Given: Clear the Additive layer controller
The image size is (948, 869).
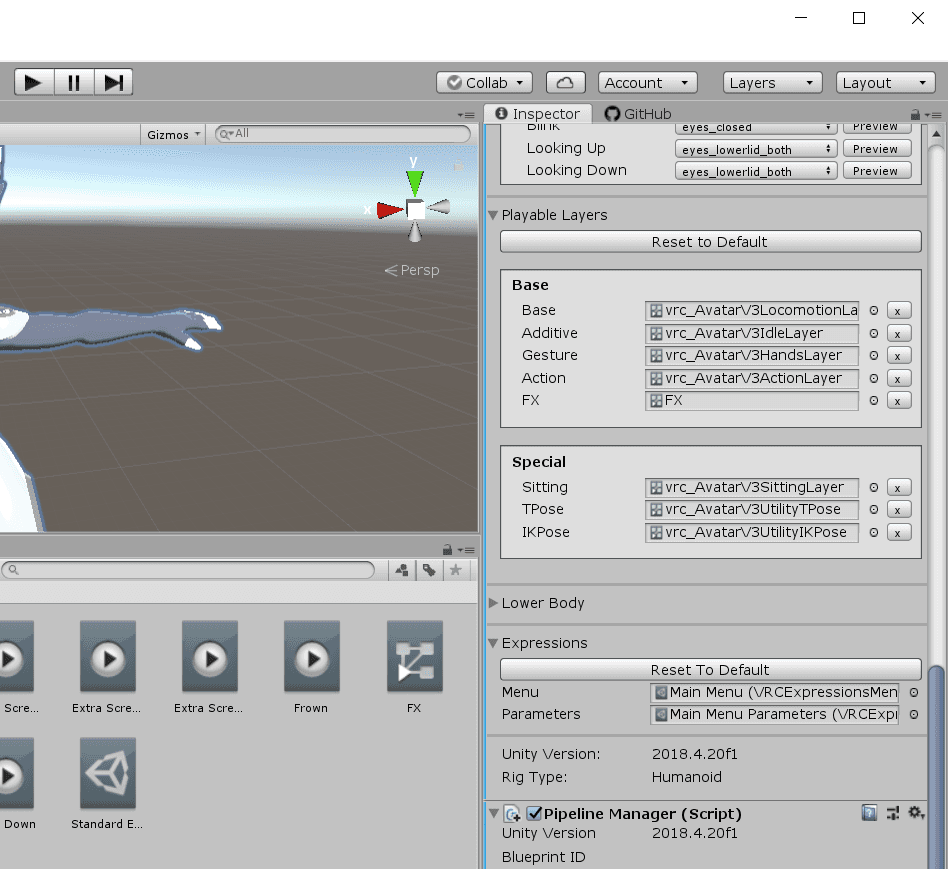Looking at the screenshot, I should coord(898,334).
